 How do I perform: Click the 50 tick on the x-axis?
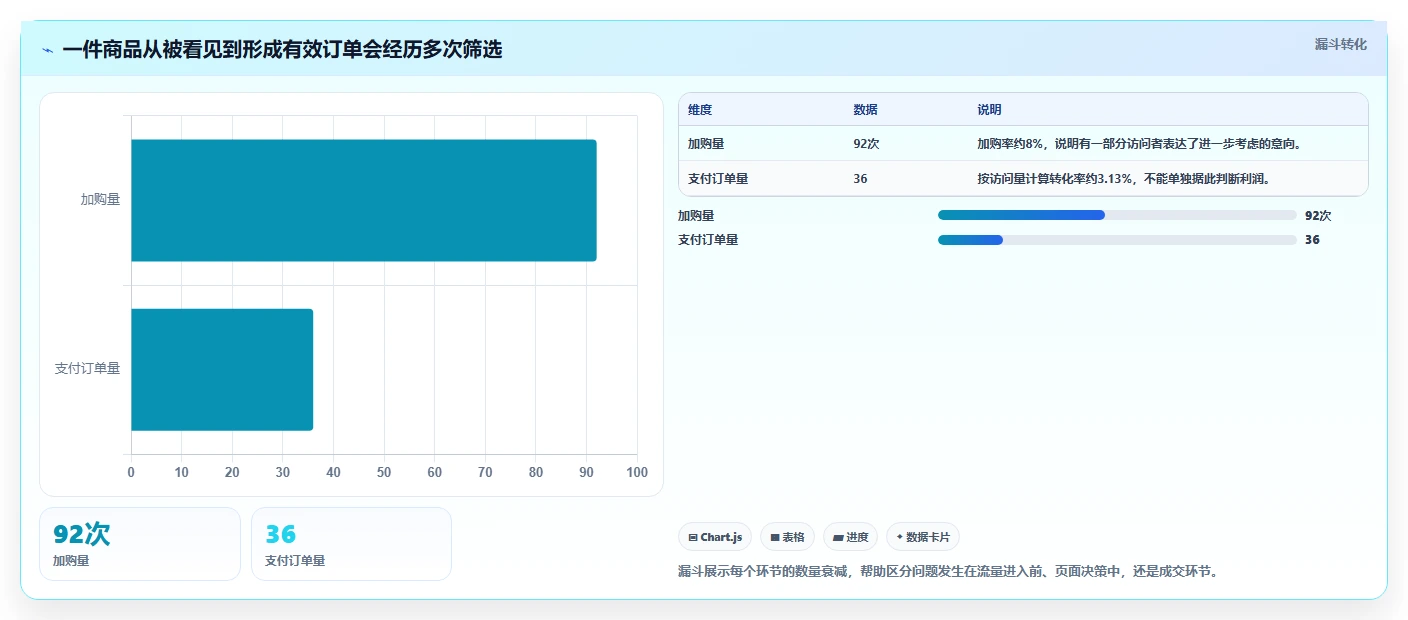pyautogui.click(x=384, y=472)
